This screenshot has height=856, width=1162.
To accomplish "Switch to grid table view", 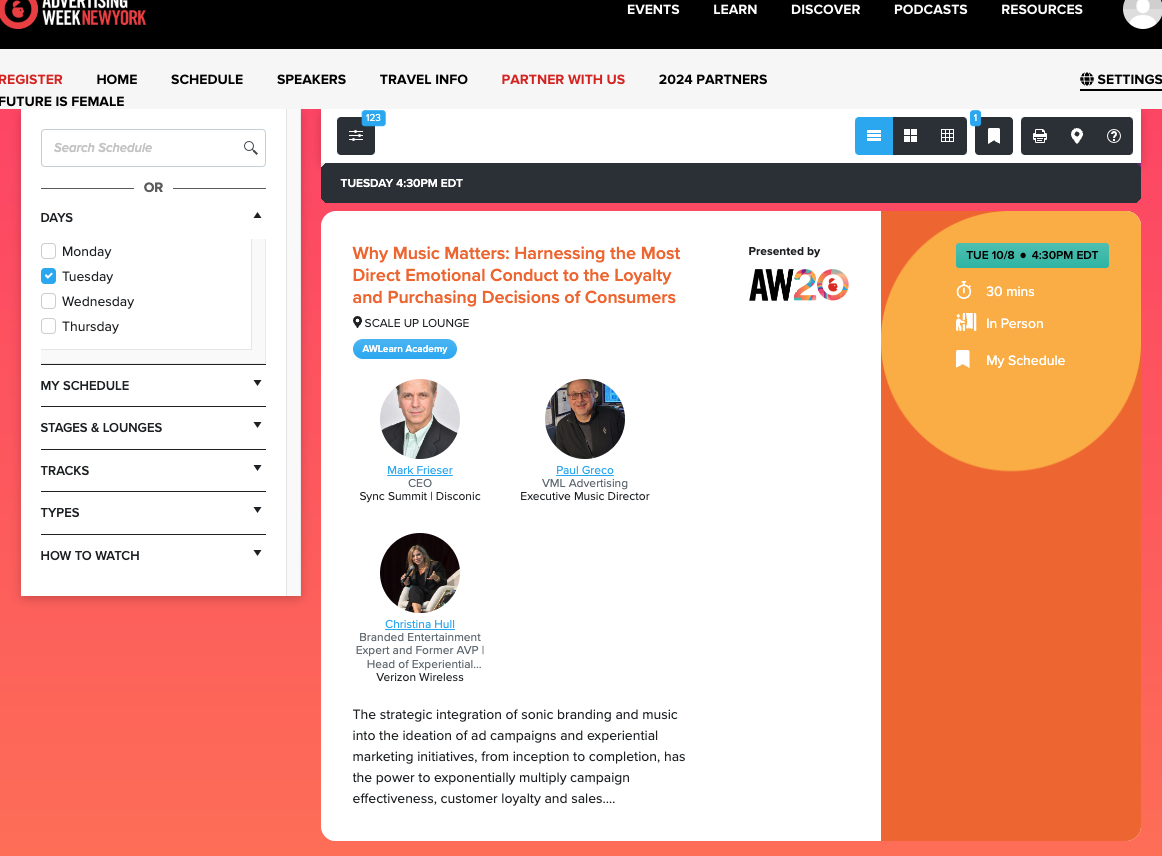I will click(x=948, y=136).
